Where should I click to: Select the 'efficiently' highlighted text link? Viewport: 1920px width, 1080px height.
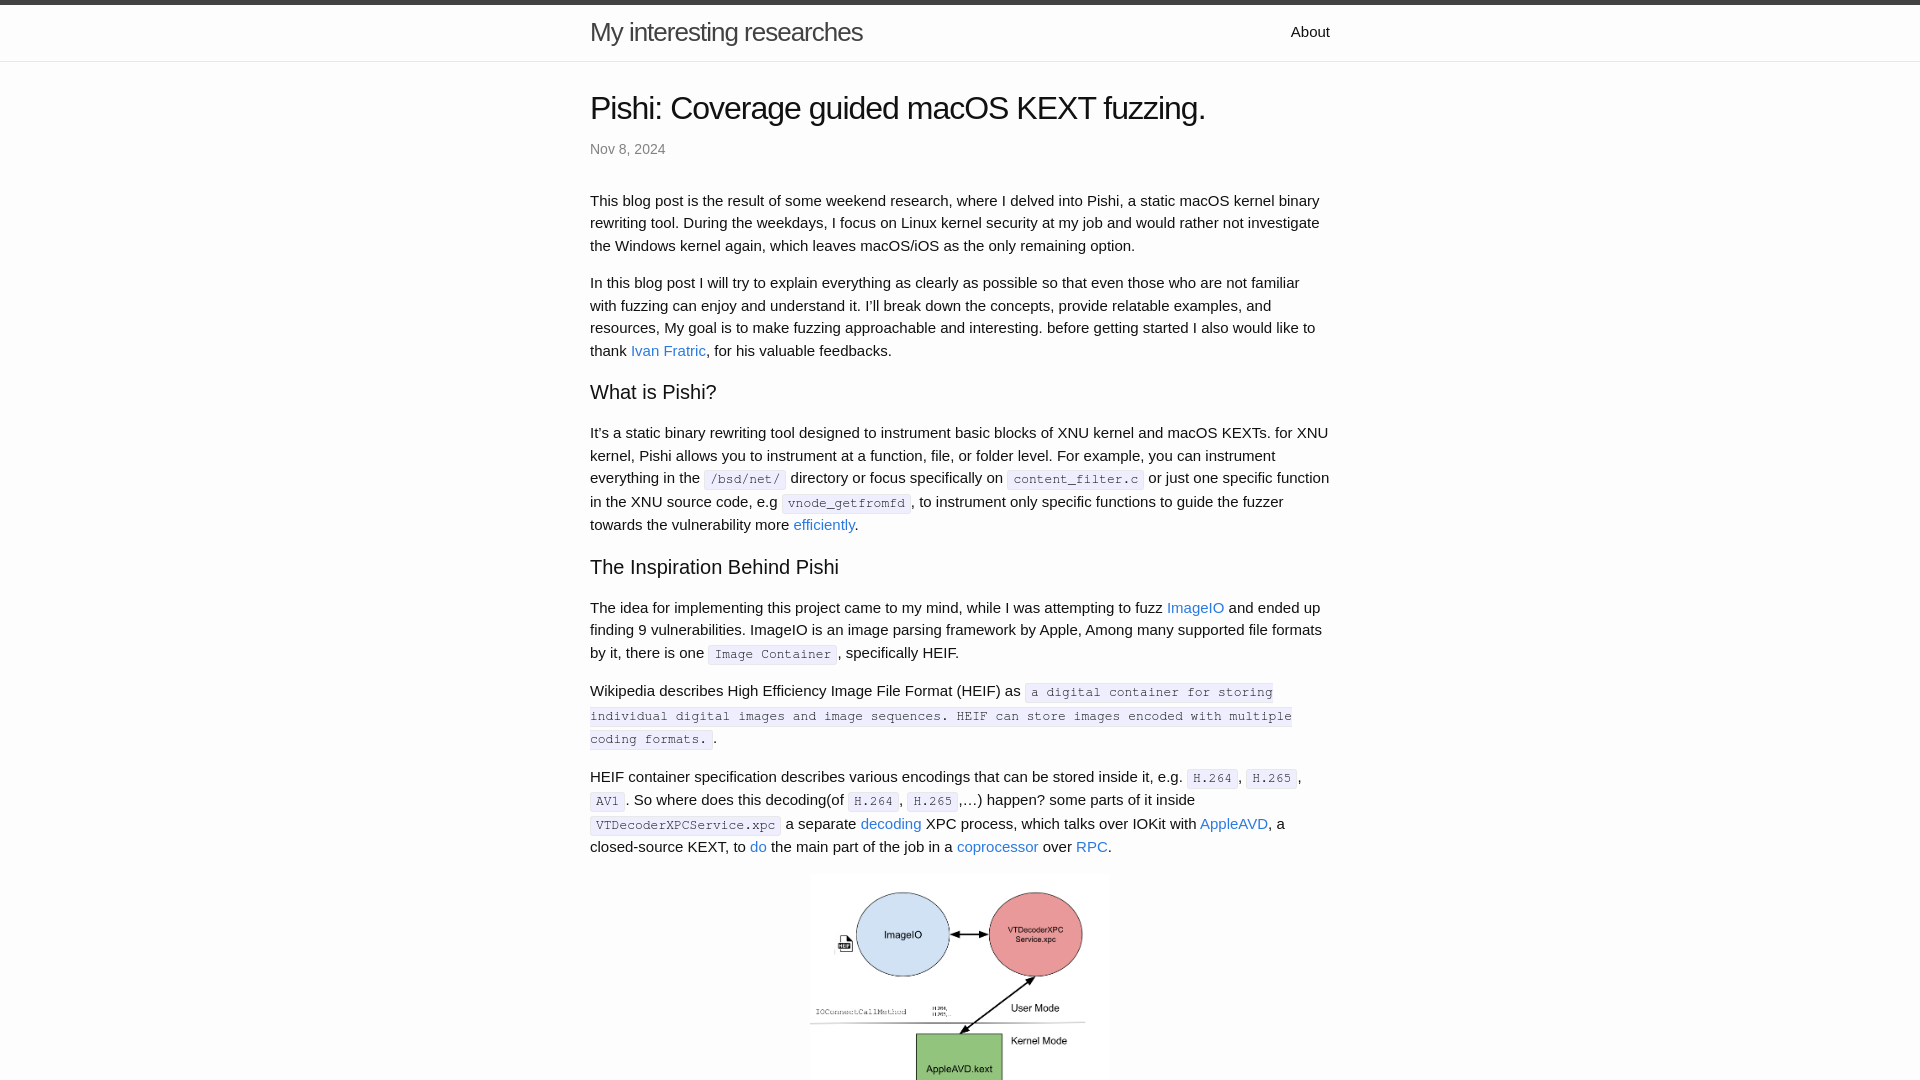coord(823,524)
